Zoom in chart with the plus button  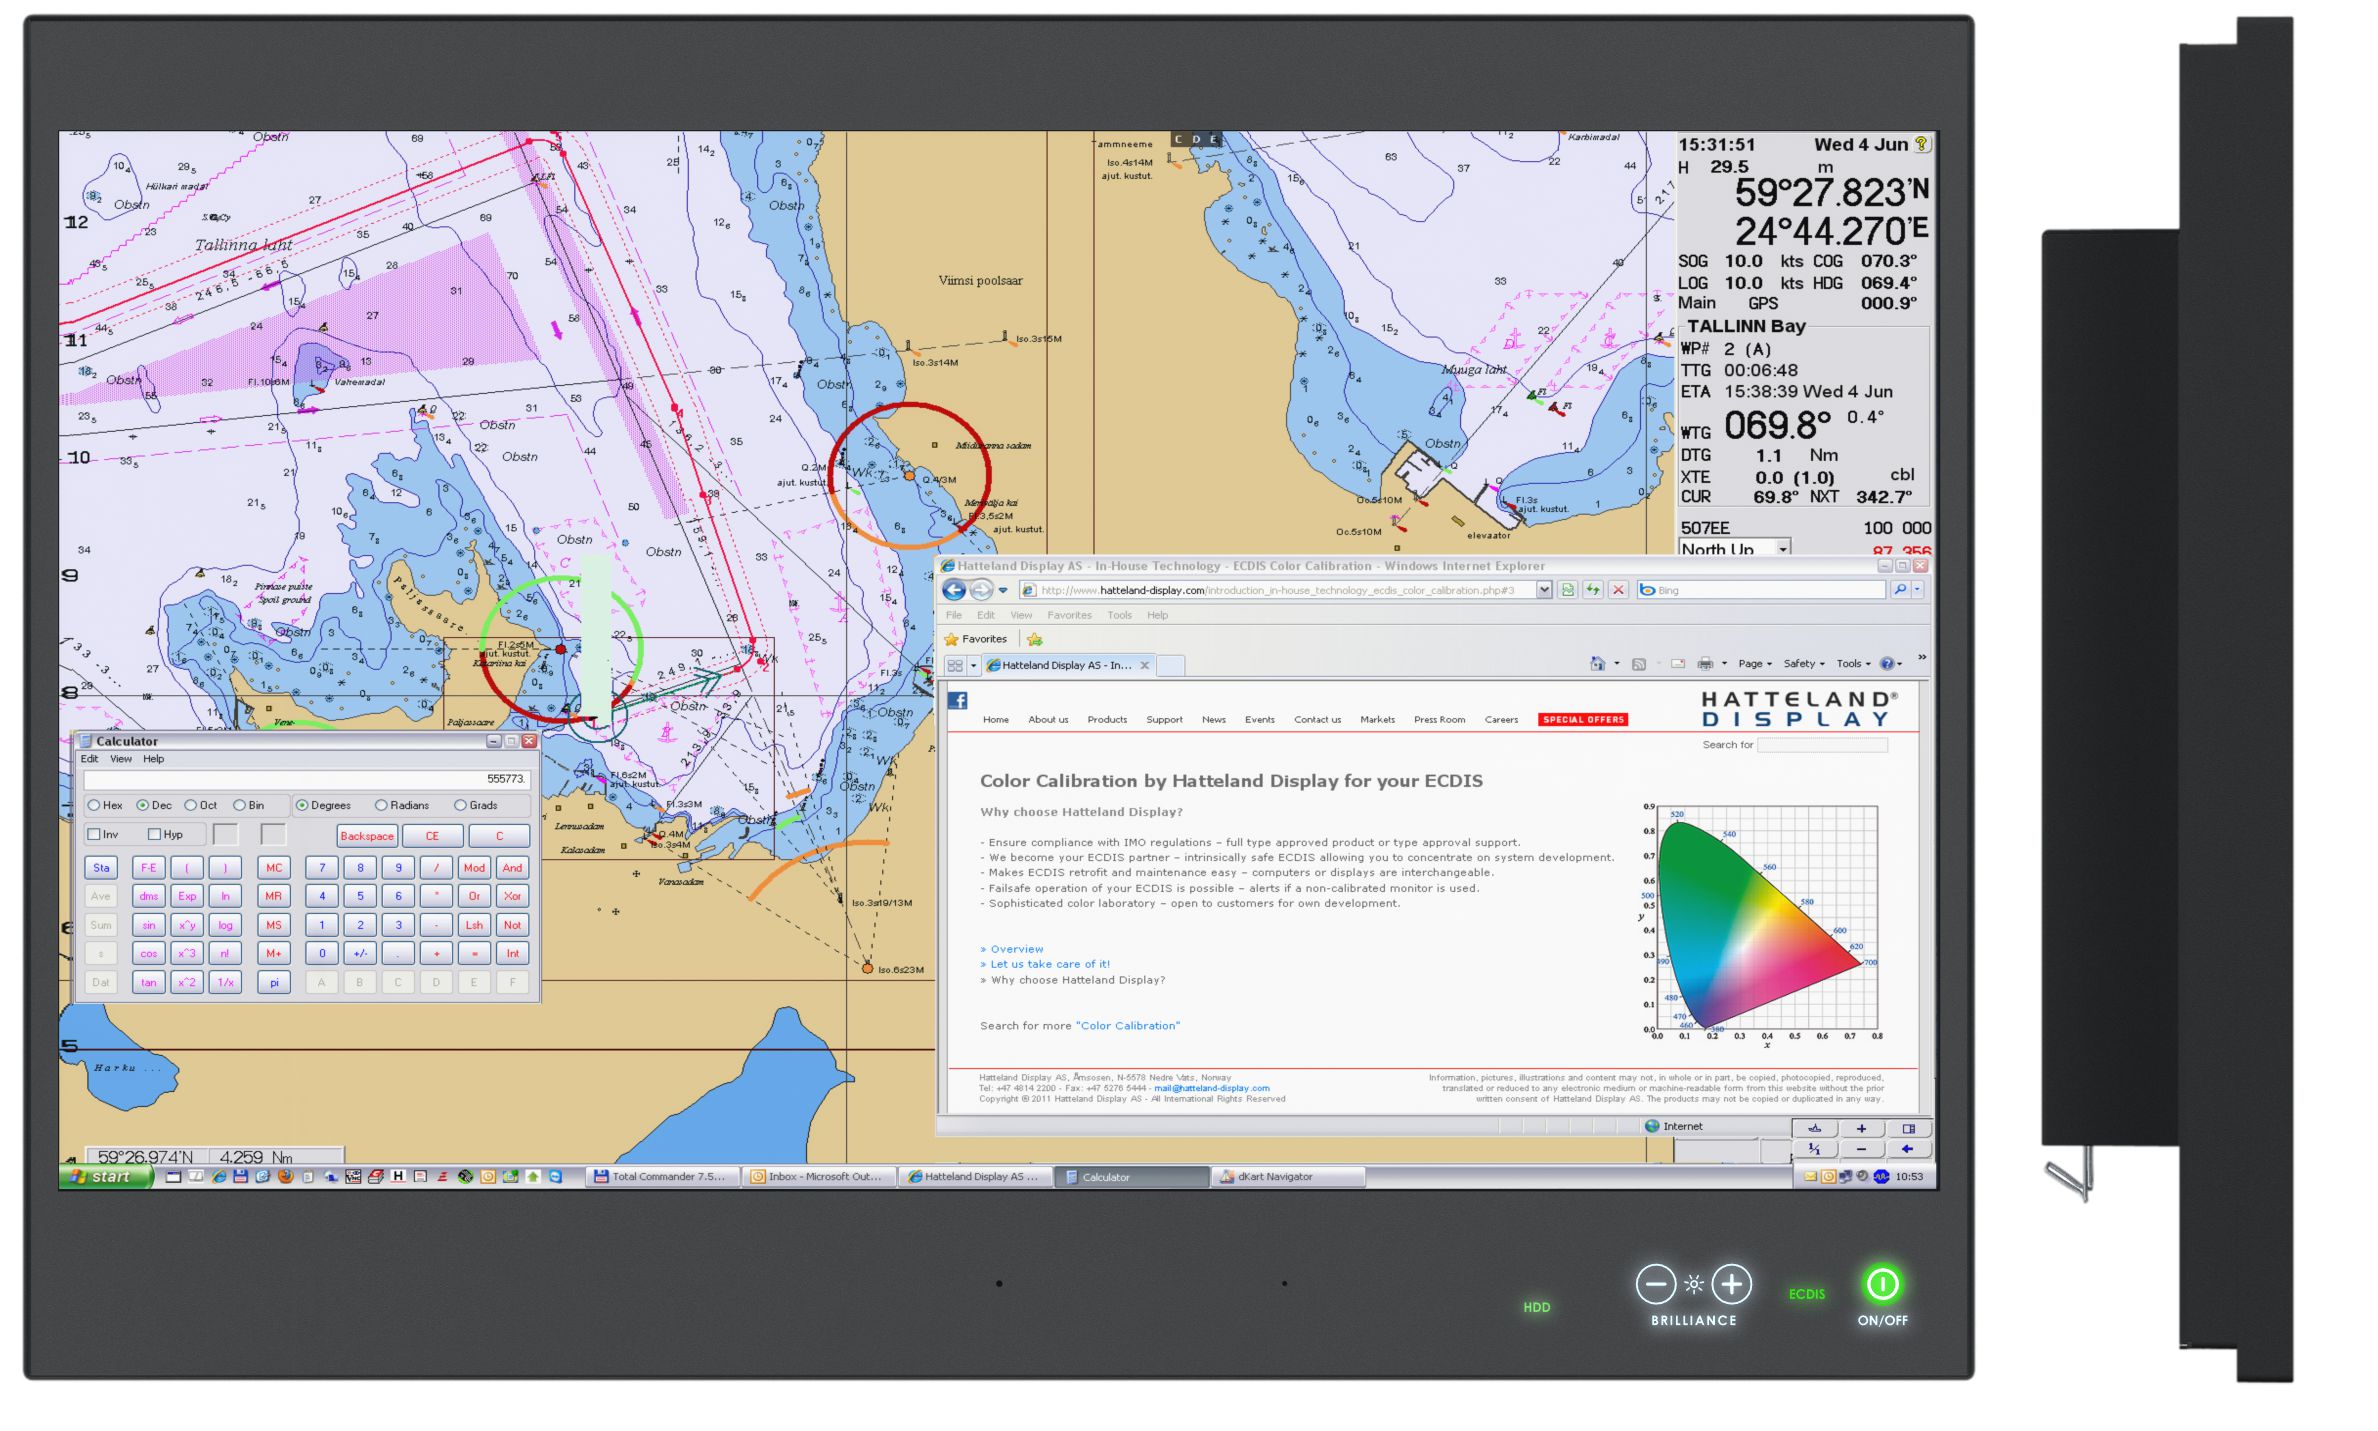(x=1861, y=1128)
